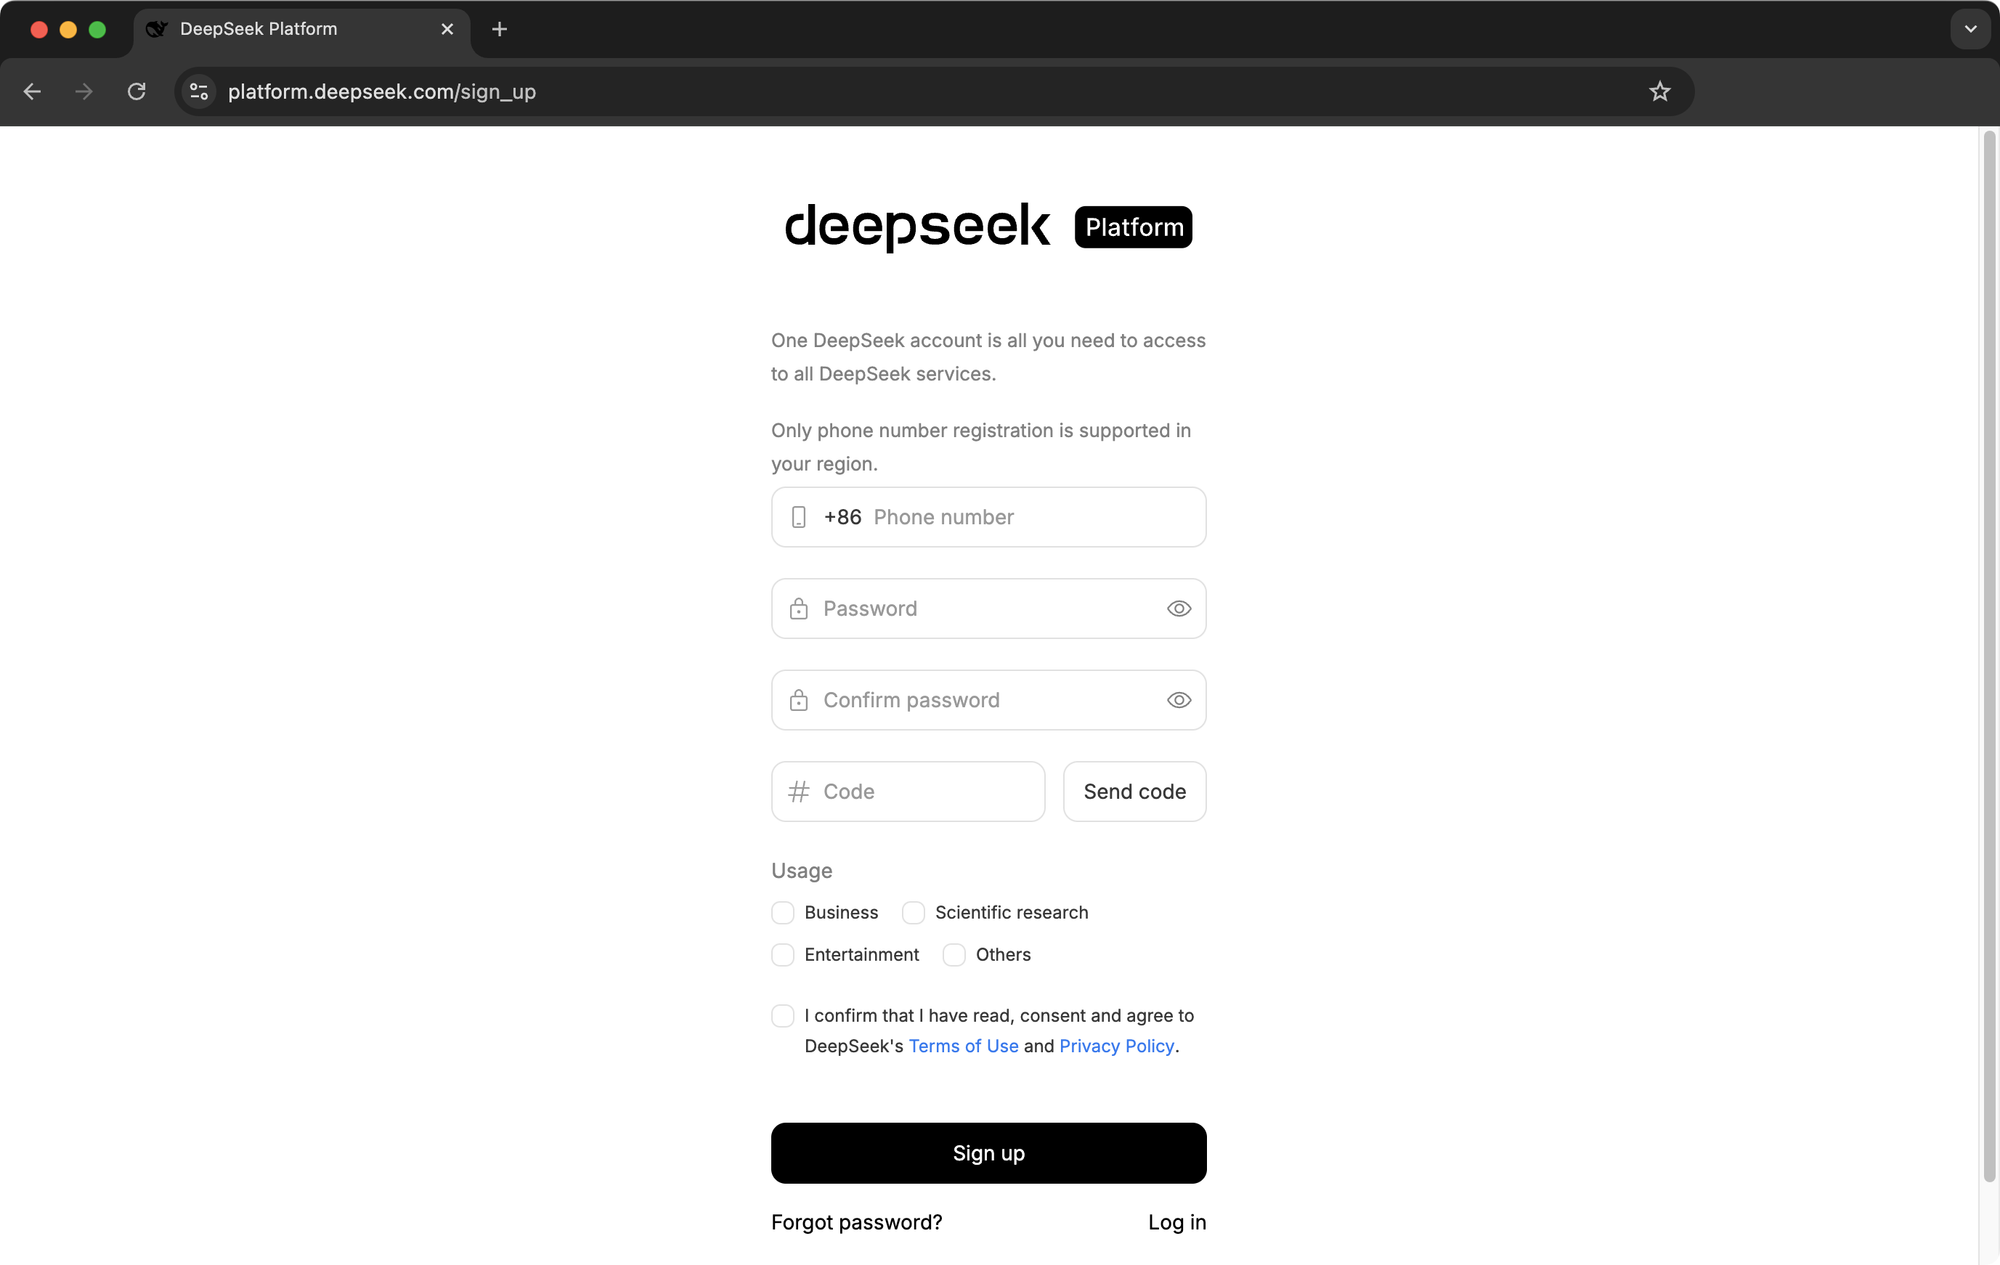Click the vertical page scrollbar
2000x1265 pixels.
1989,655
